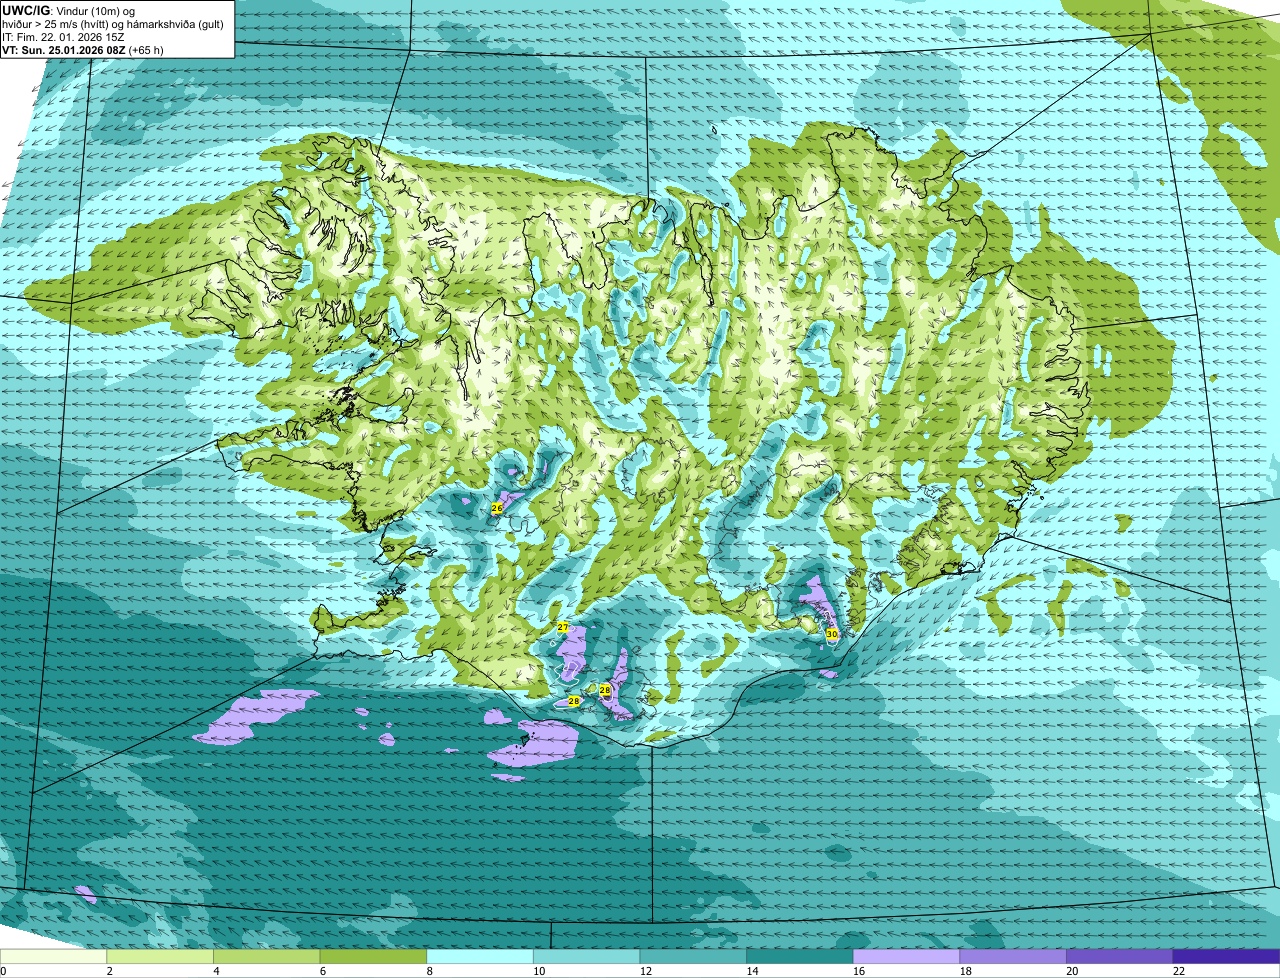Click the scale tick label 18

pyautogui.click(x=966, y=971)
